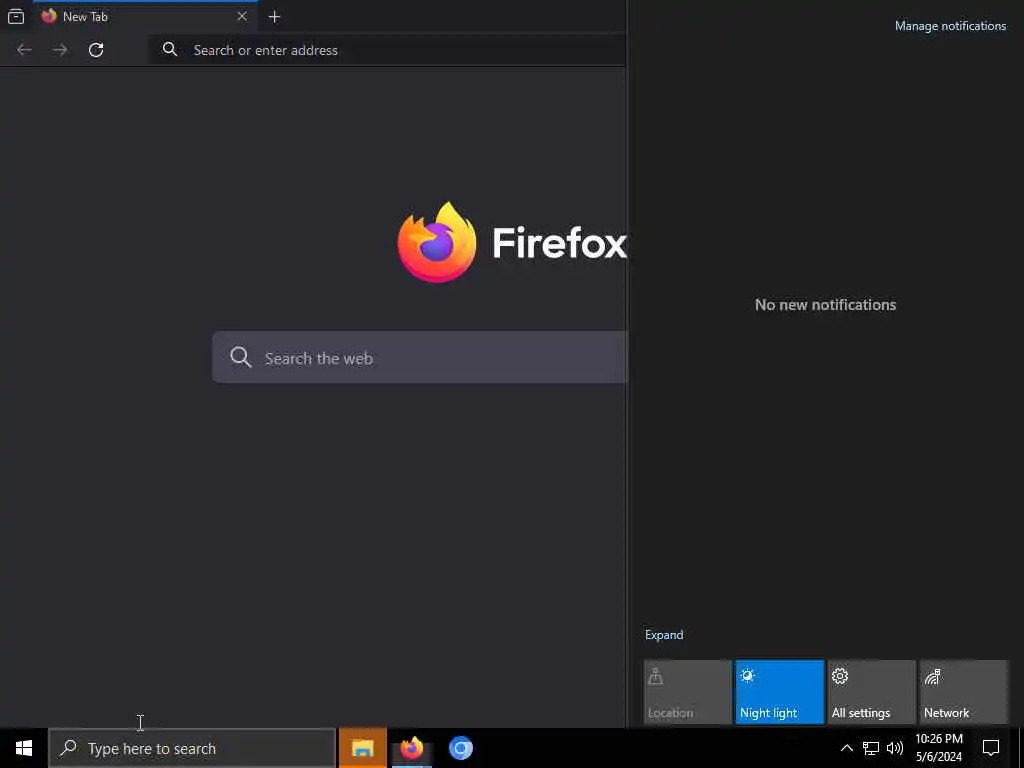This screenshot has width=1024, height=768.
Task: Open the blue circle browser taskbar icon
Action: pyautogui.click(x=460, y=748)
